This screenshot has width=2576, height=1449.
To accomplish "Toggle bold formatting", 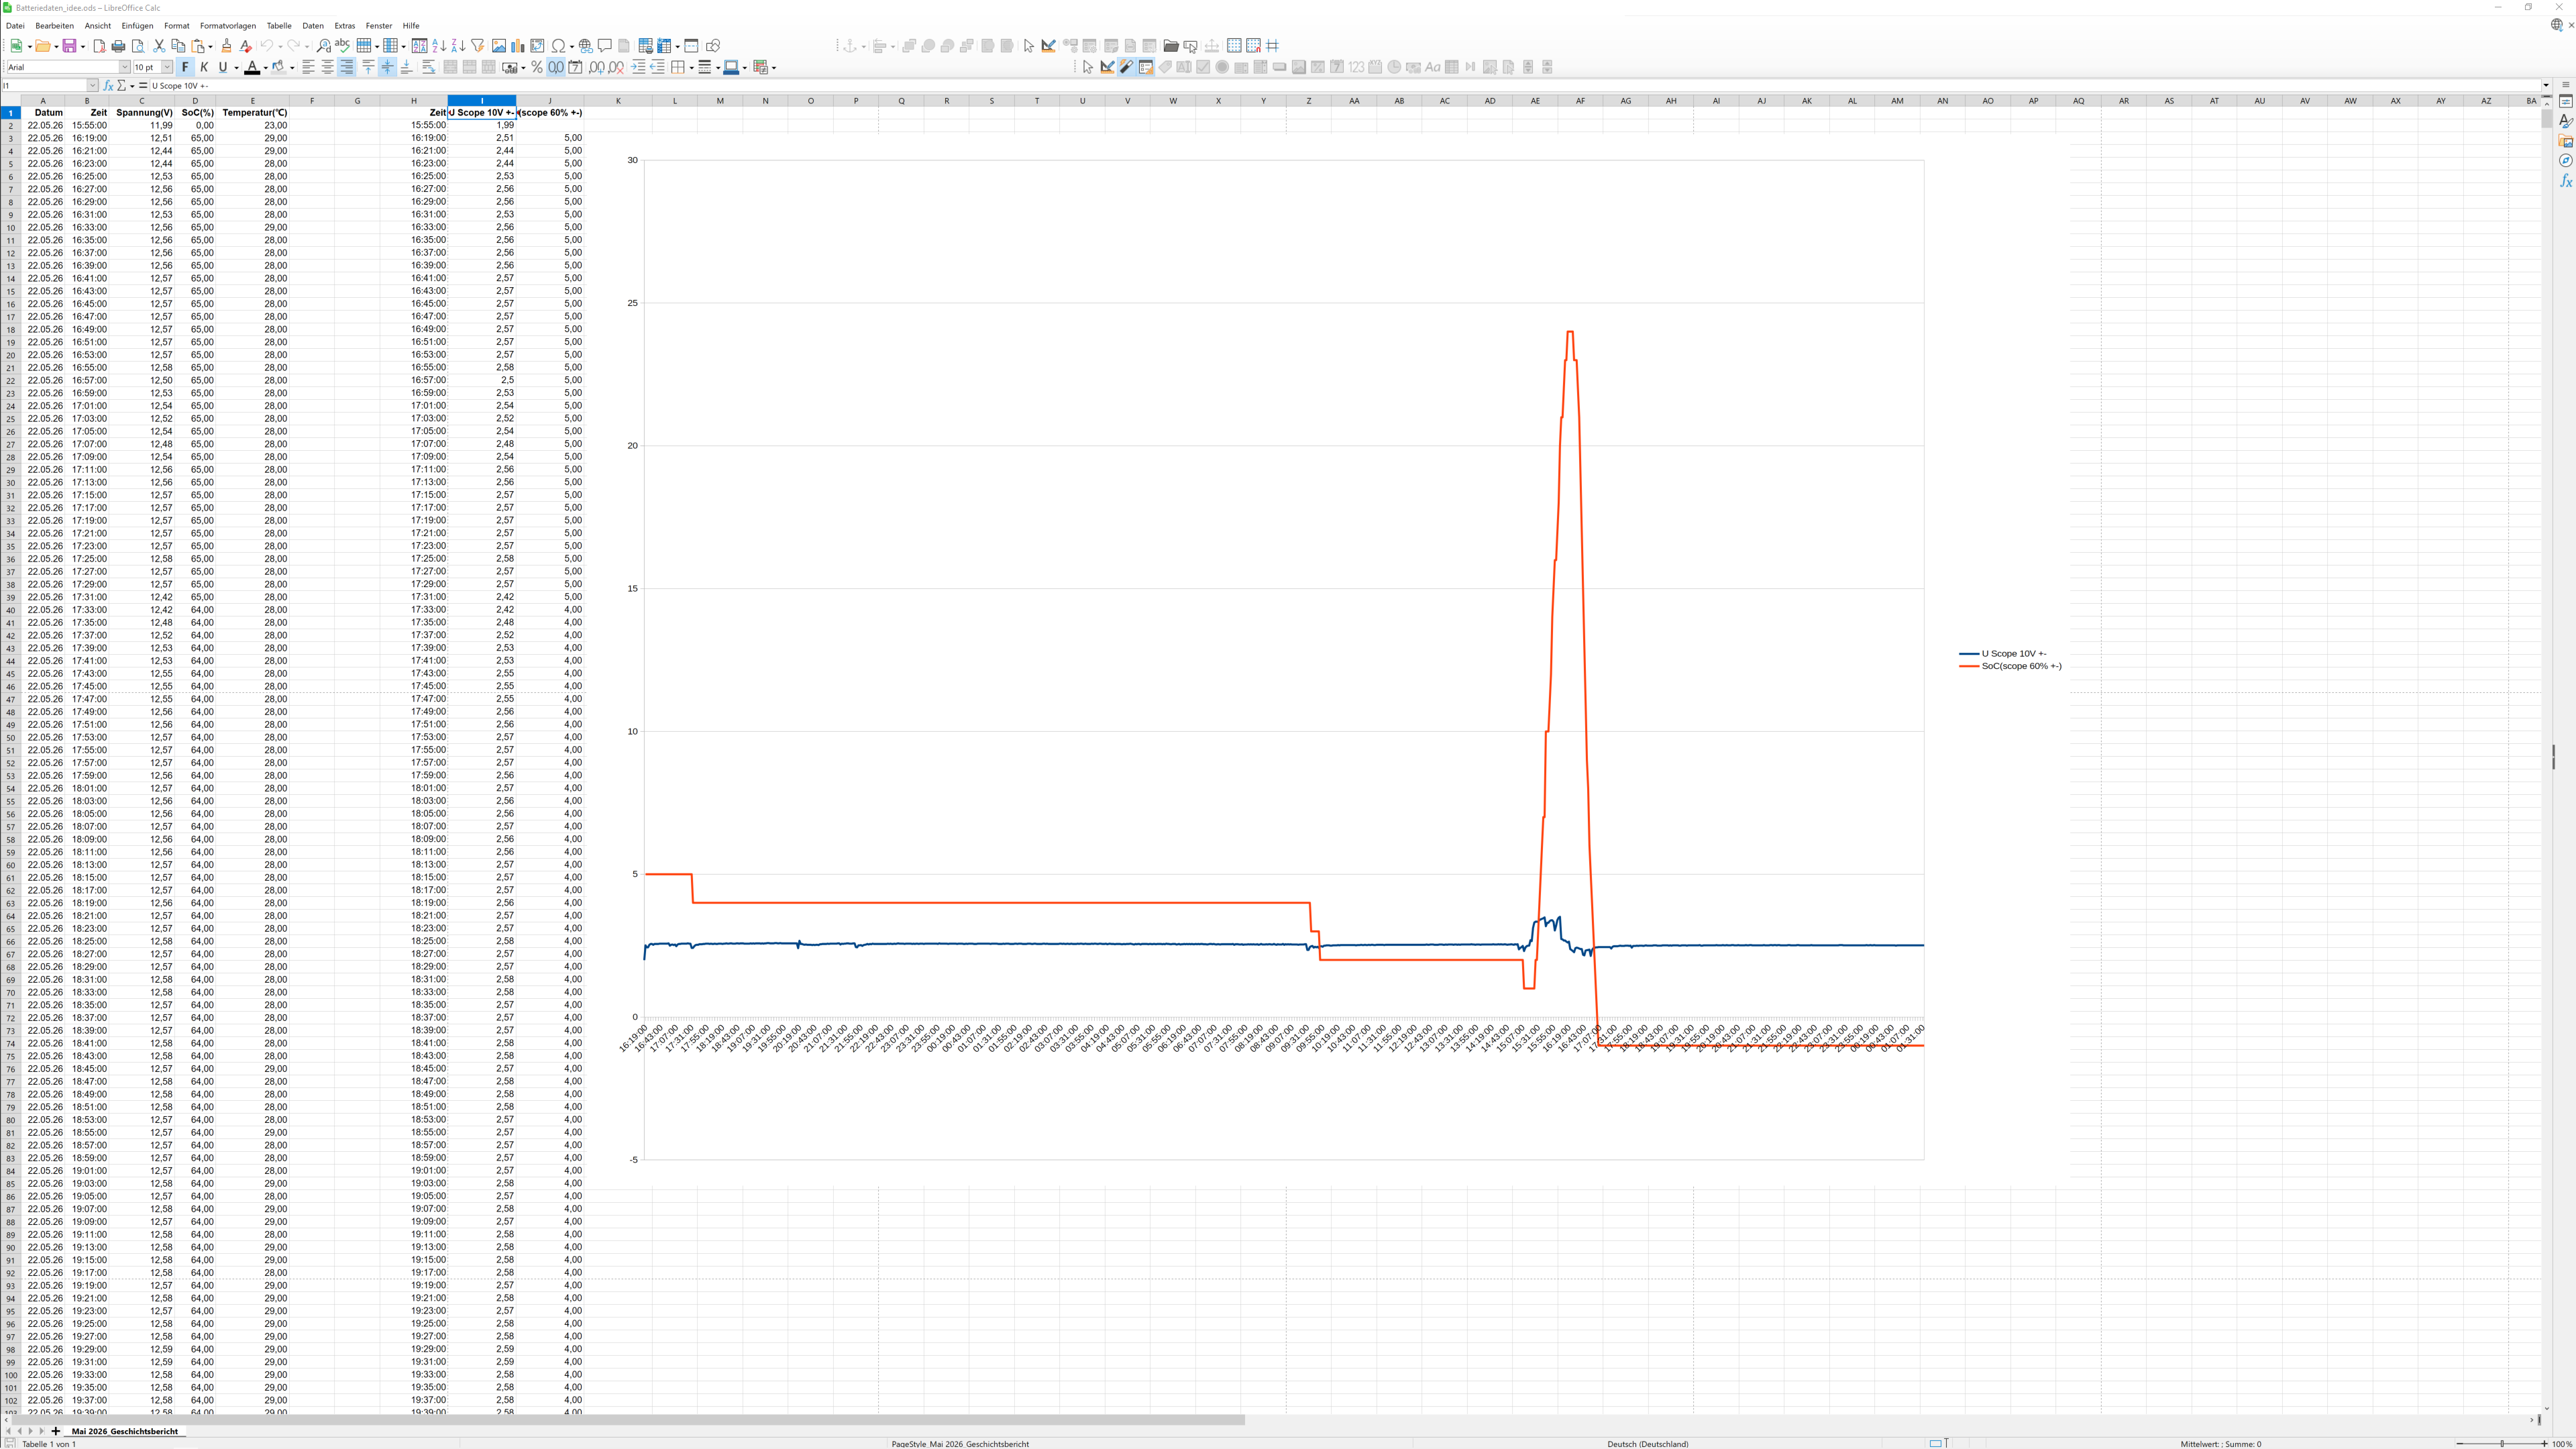I will pos(185,67).
